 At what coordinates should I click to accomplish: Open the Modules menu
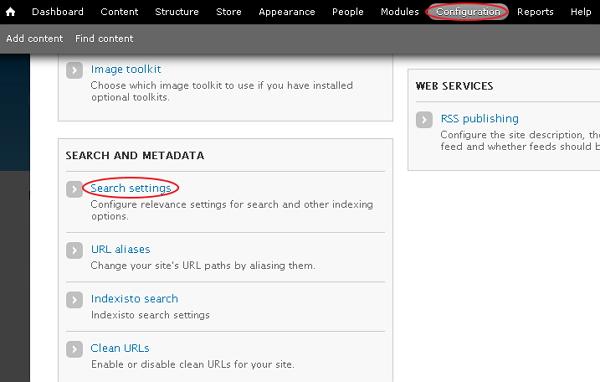tap(400, 12)
